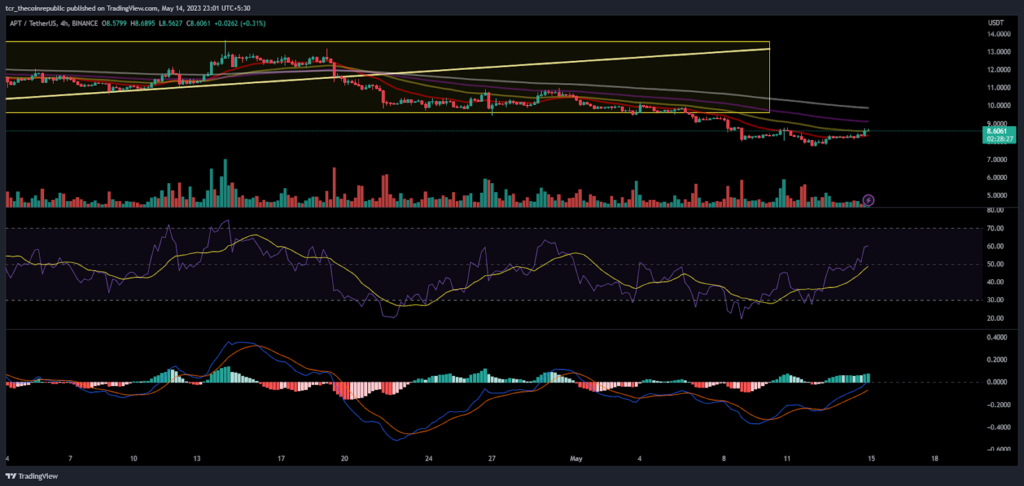Click date 18 on the time axis
Viewport: 1024px width, 486px height.
pos(935,459)
